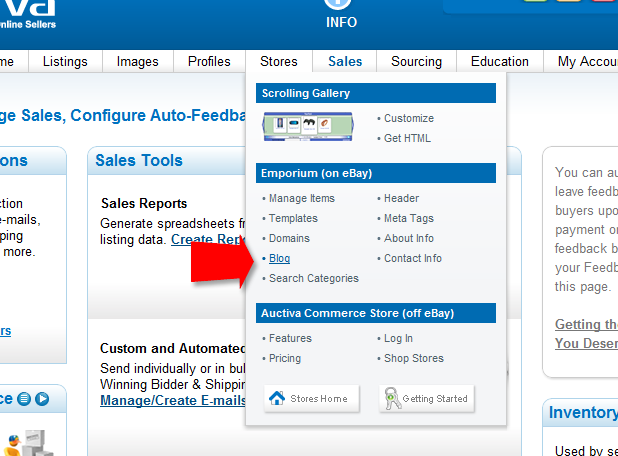Image resolution: width=618 pixels, height=456 pixels.
Task: Click Customize under Scrolling Gallery
Action: [409, 118]
